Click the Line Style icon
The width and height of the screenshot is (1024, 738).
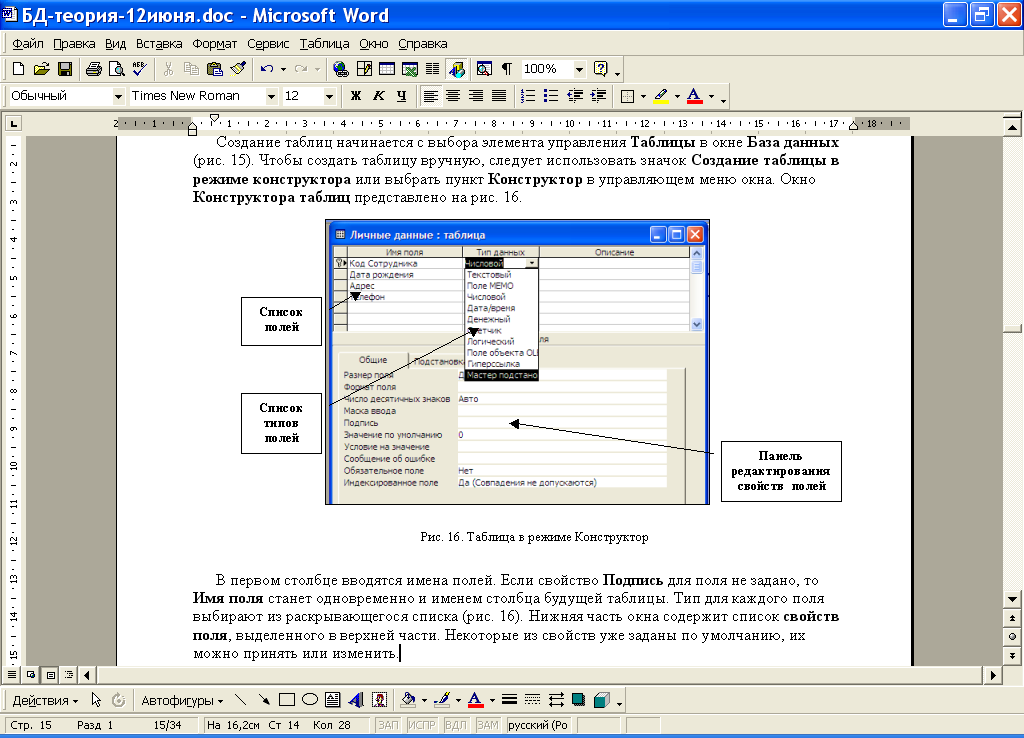pos(509,700)
